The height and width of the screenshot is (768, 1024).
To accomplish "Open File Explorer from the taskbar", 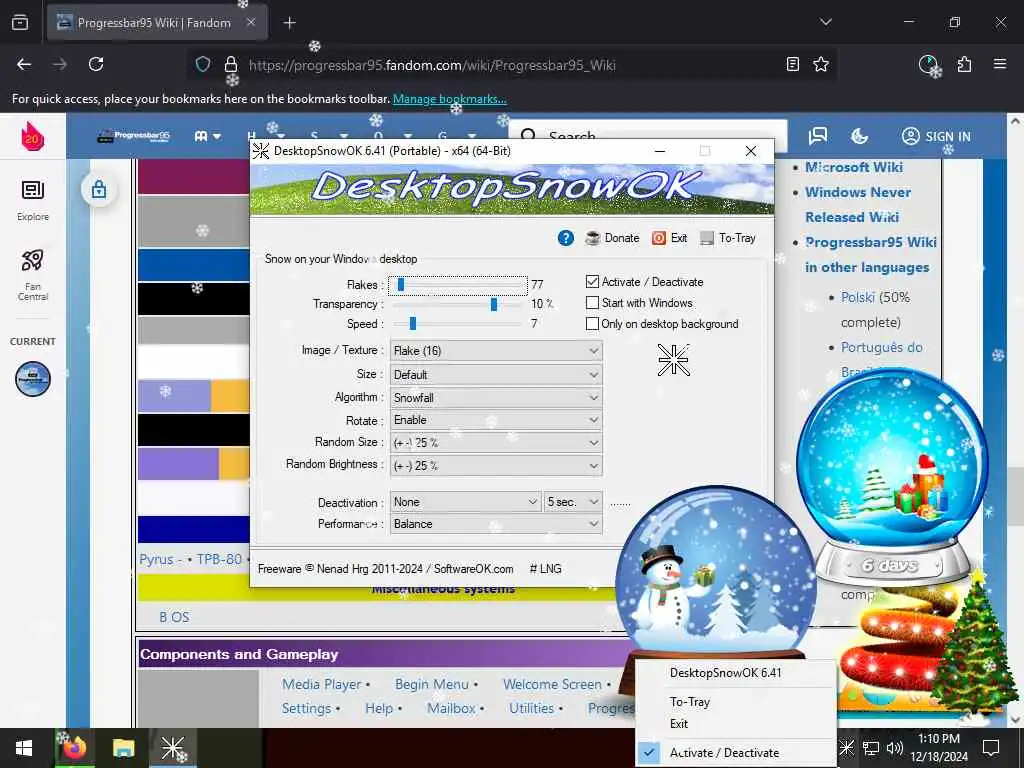I will click(123, 748).
